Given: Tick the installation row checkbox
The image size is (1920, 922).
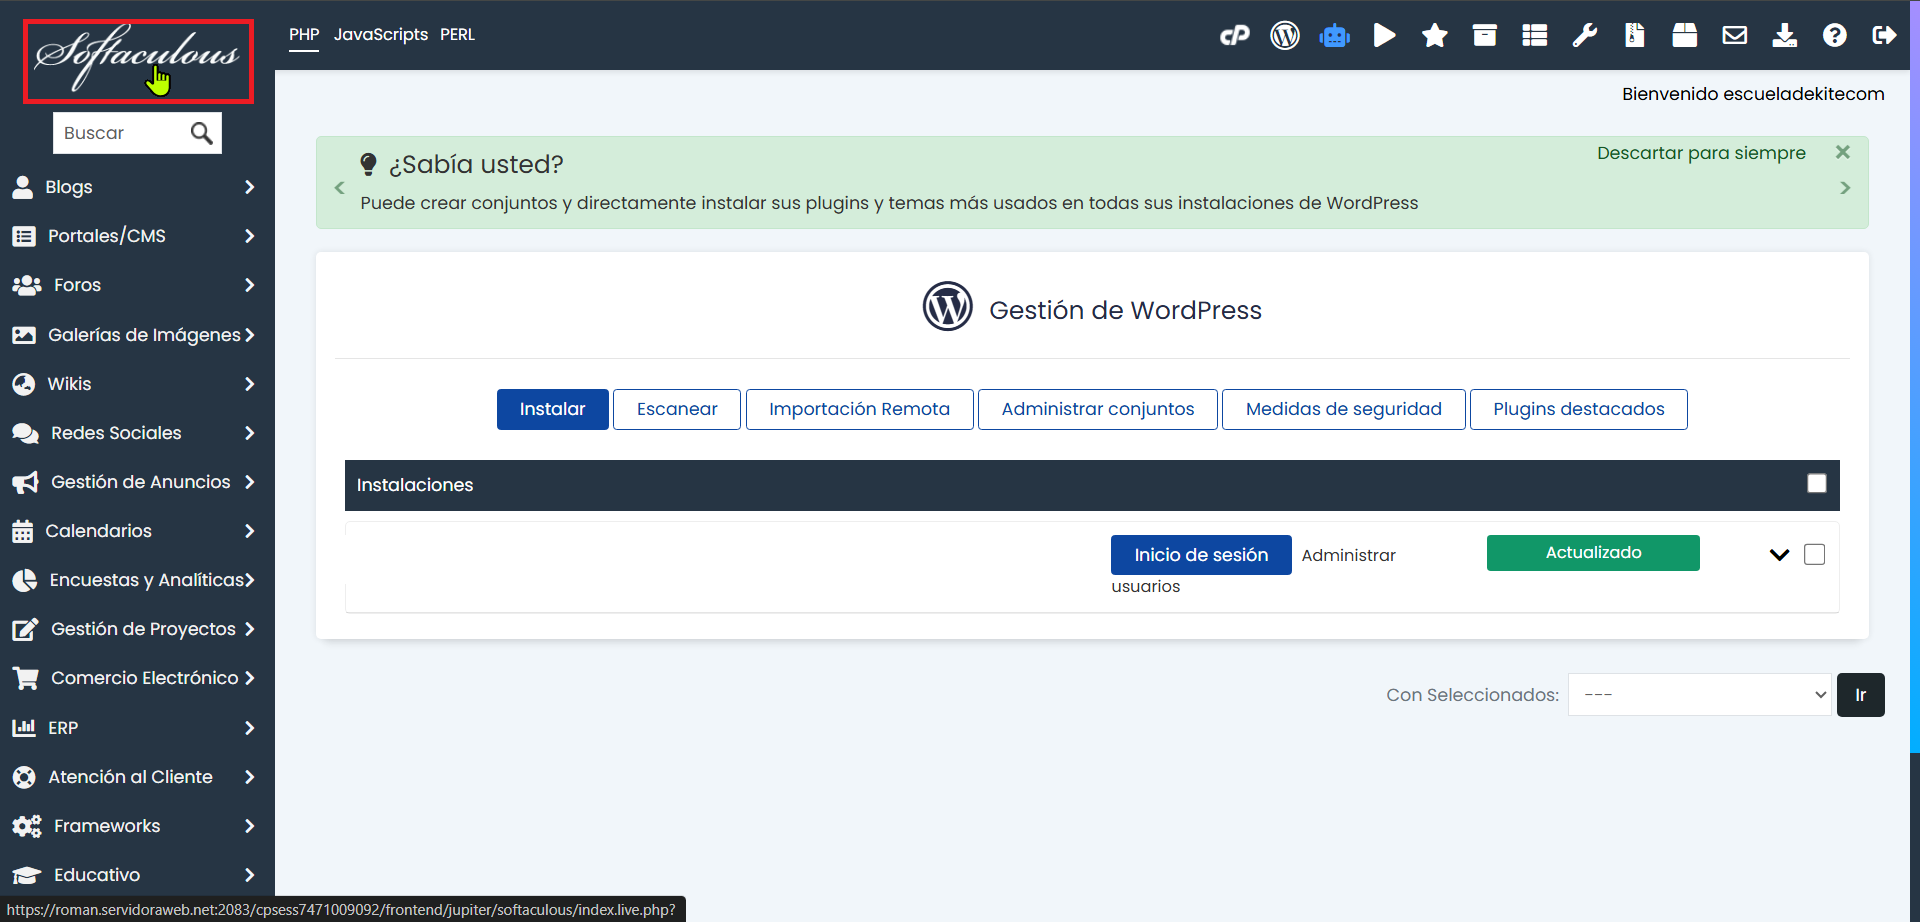Looking at the screenshot, I should [x=1815, y=554].
